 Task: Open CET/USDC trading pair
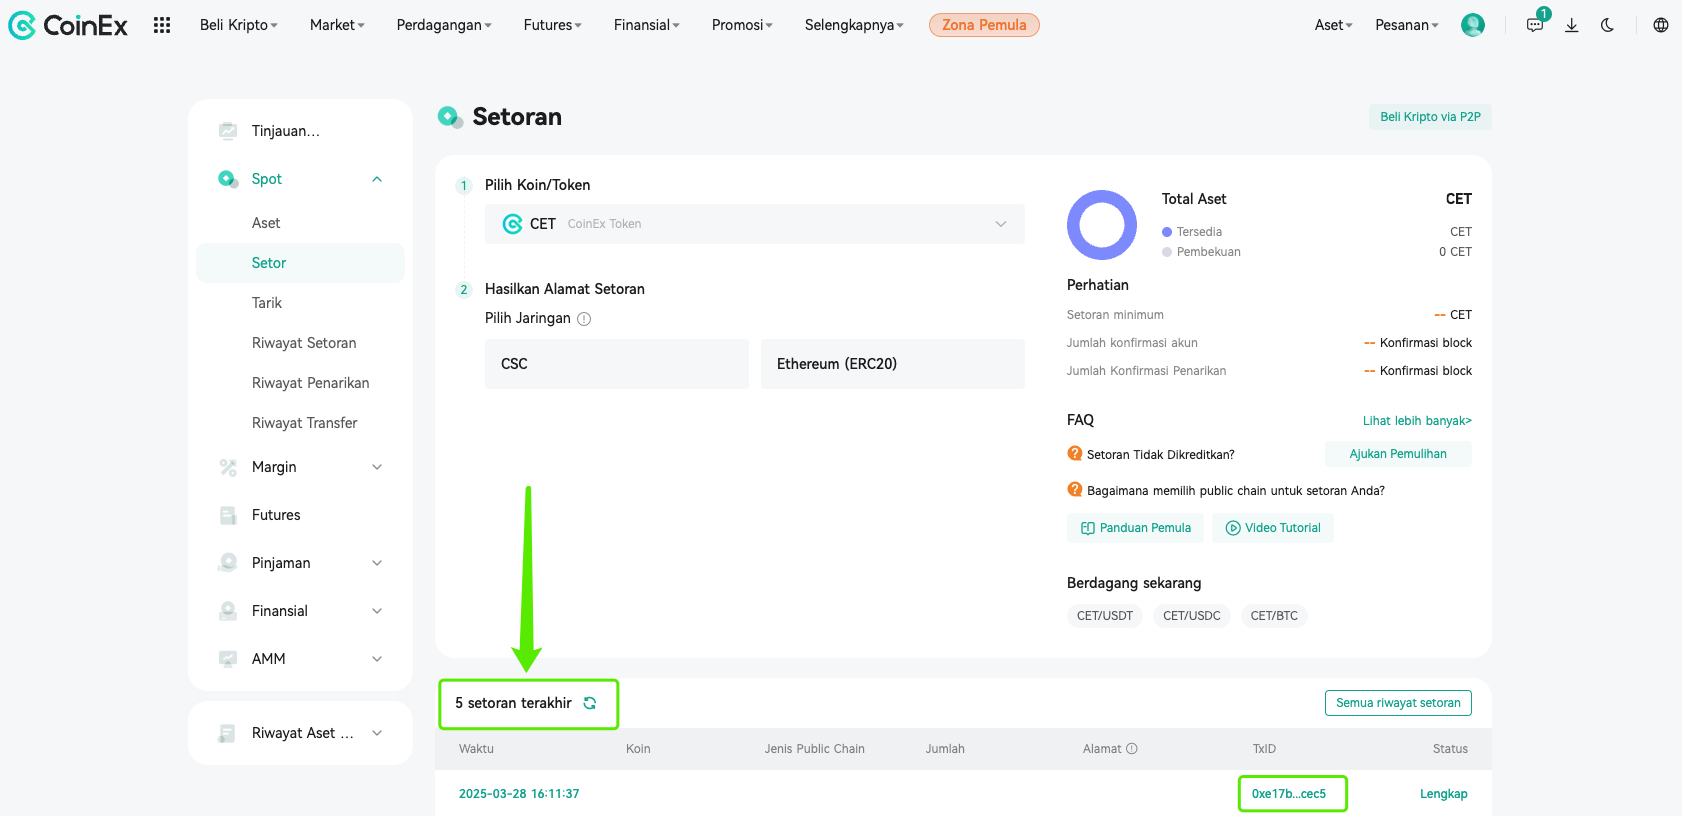coord(1192,616)
